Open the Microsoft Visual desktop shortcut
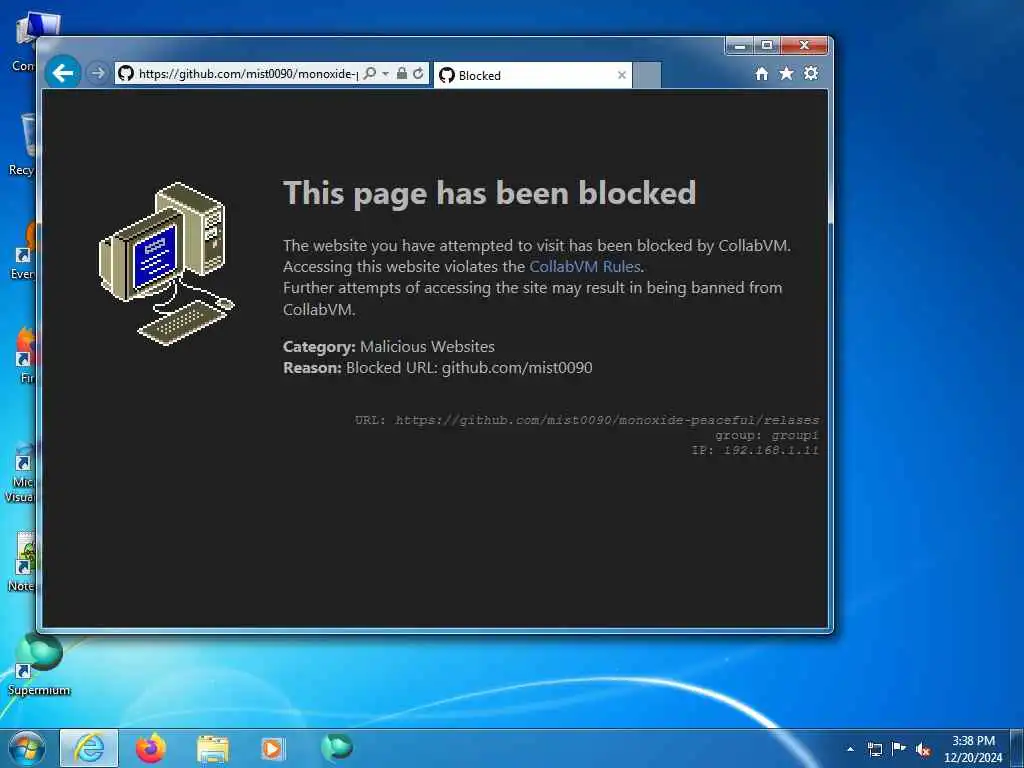The height and width of the screenshot is (768, 1024). pyautogui.click(x=21, y=473)
